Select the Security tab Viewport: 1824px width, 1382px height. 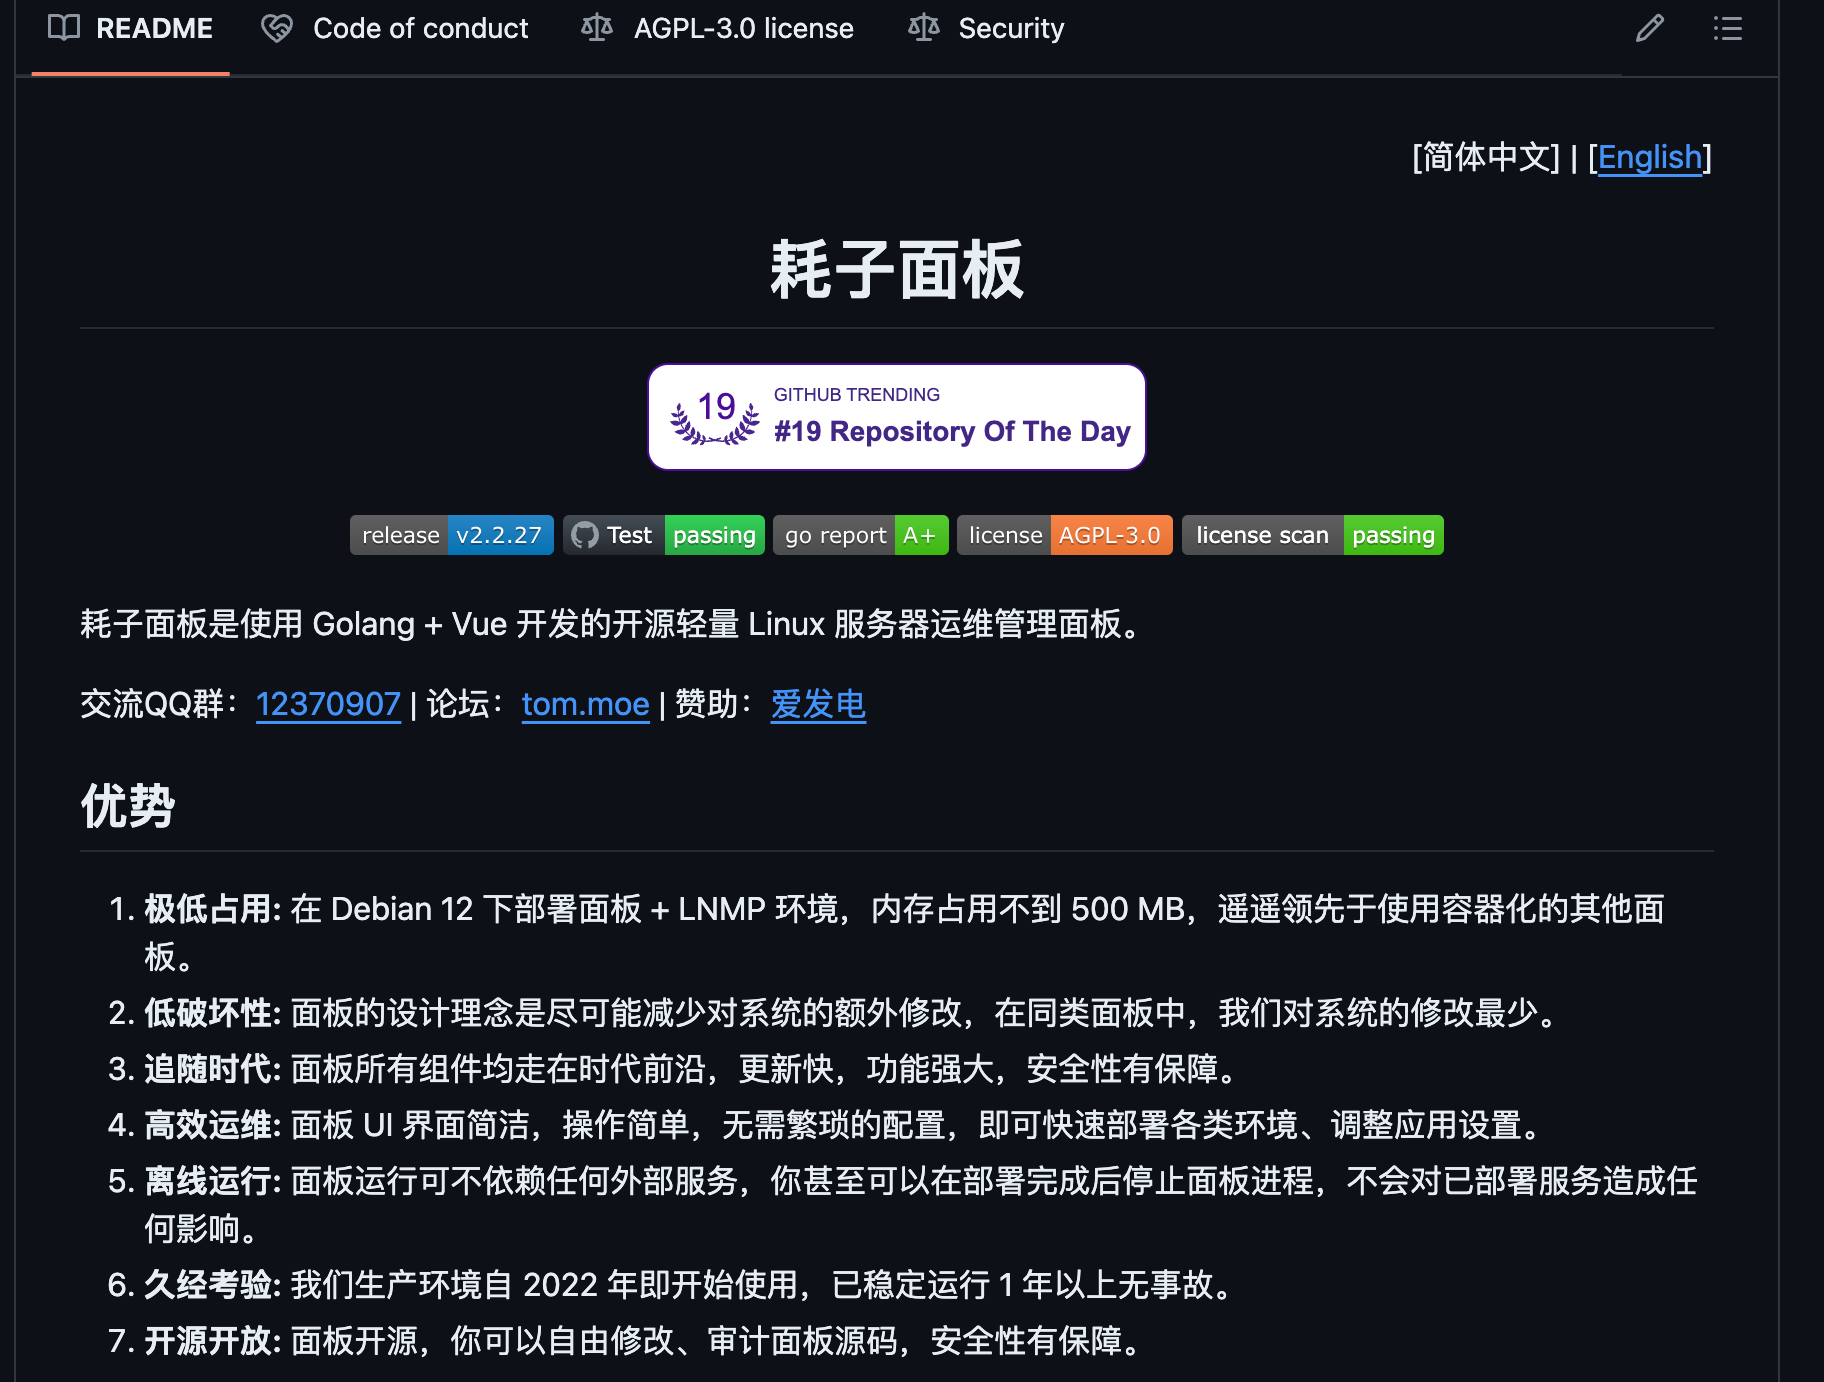pos(1010,29)
